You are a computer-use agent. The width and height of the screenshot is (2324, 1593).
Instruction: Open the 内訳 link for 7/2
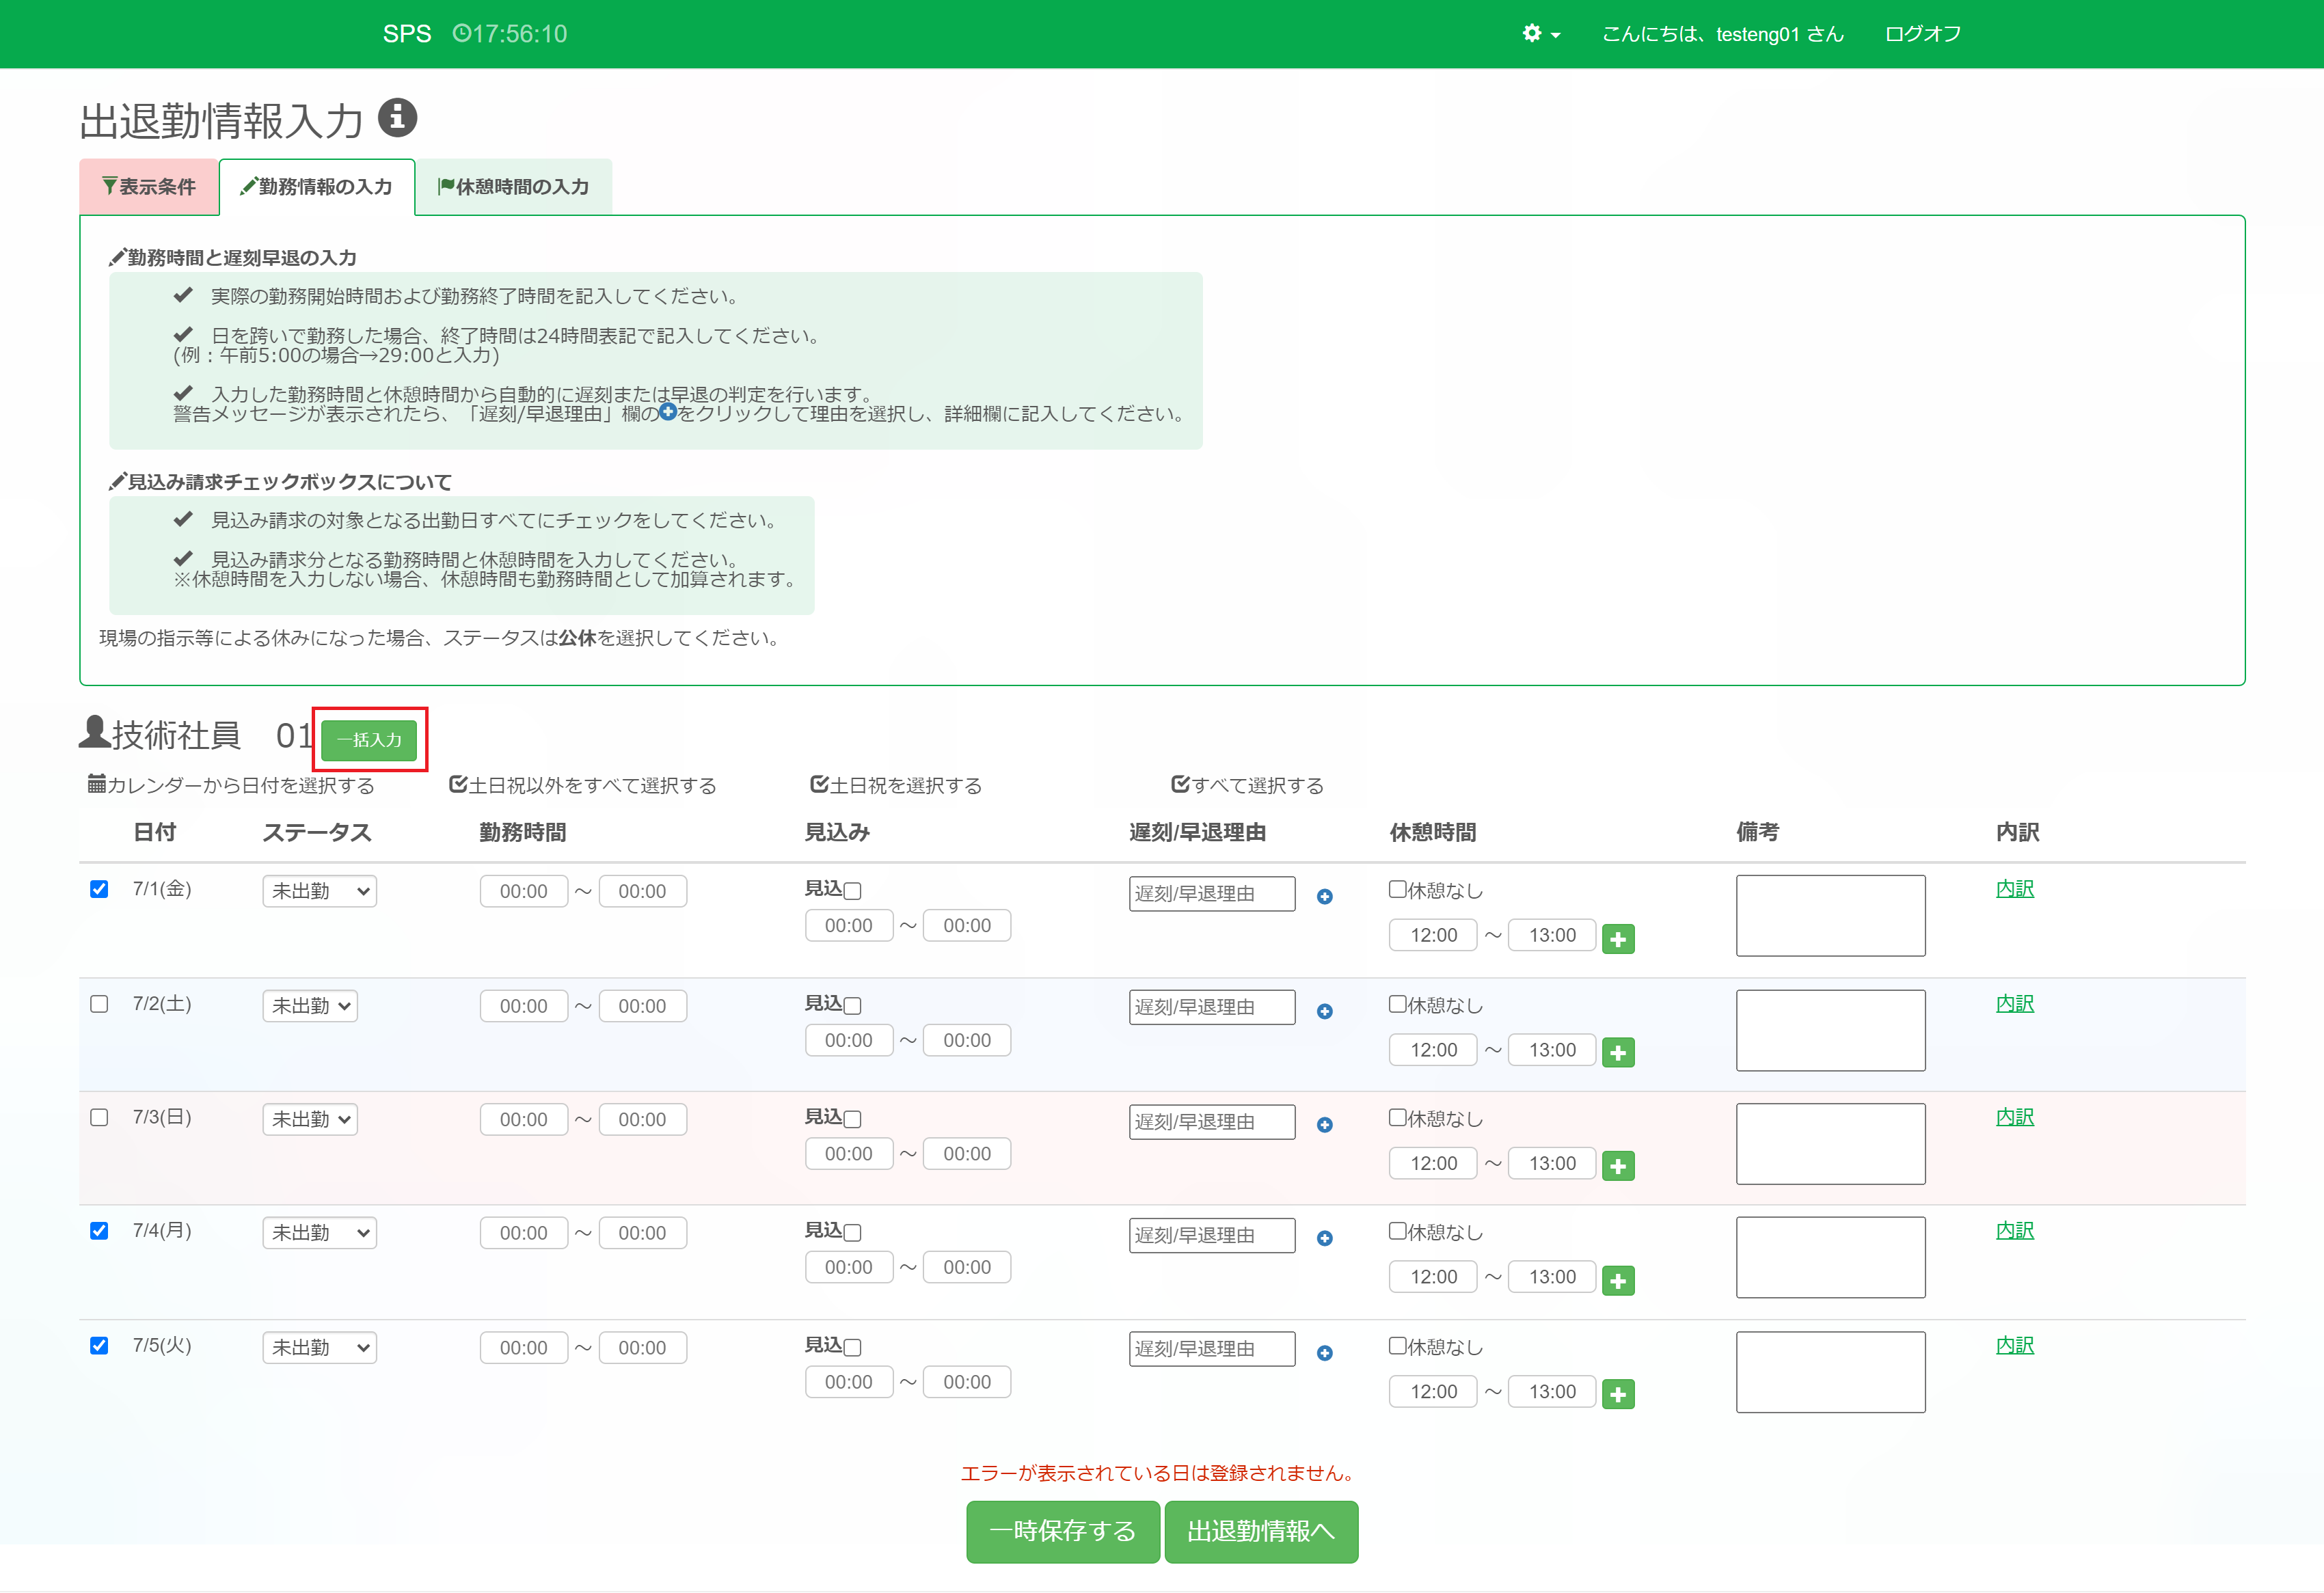pyautogui.click(x=2014, y=1004)
